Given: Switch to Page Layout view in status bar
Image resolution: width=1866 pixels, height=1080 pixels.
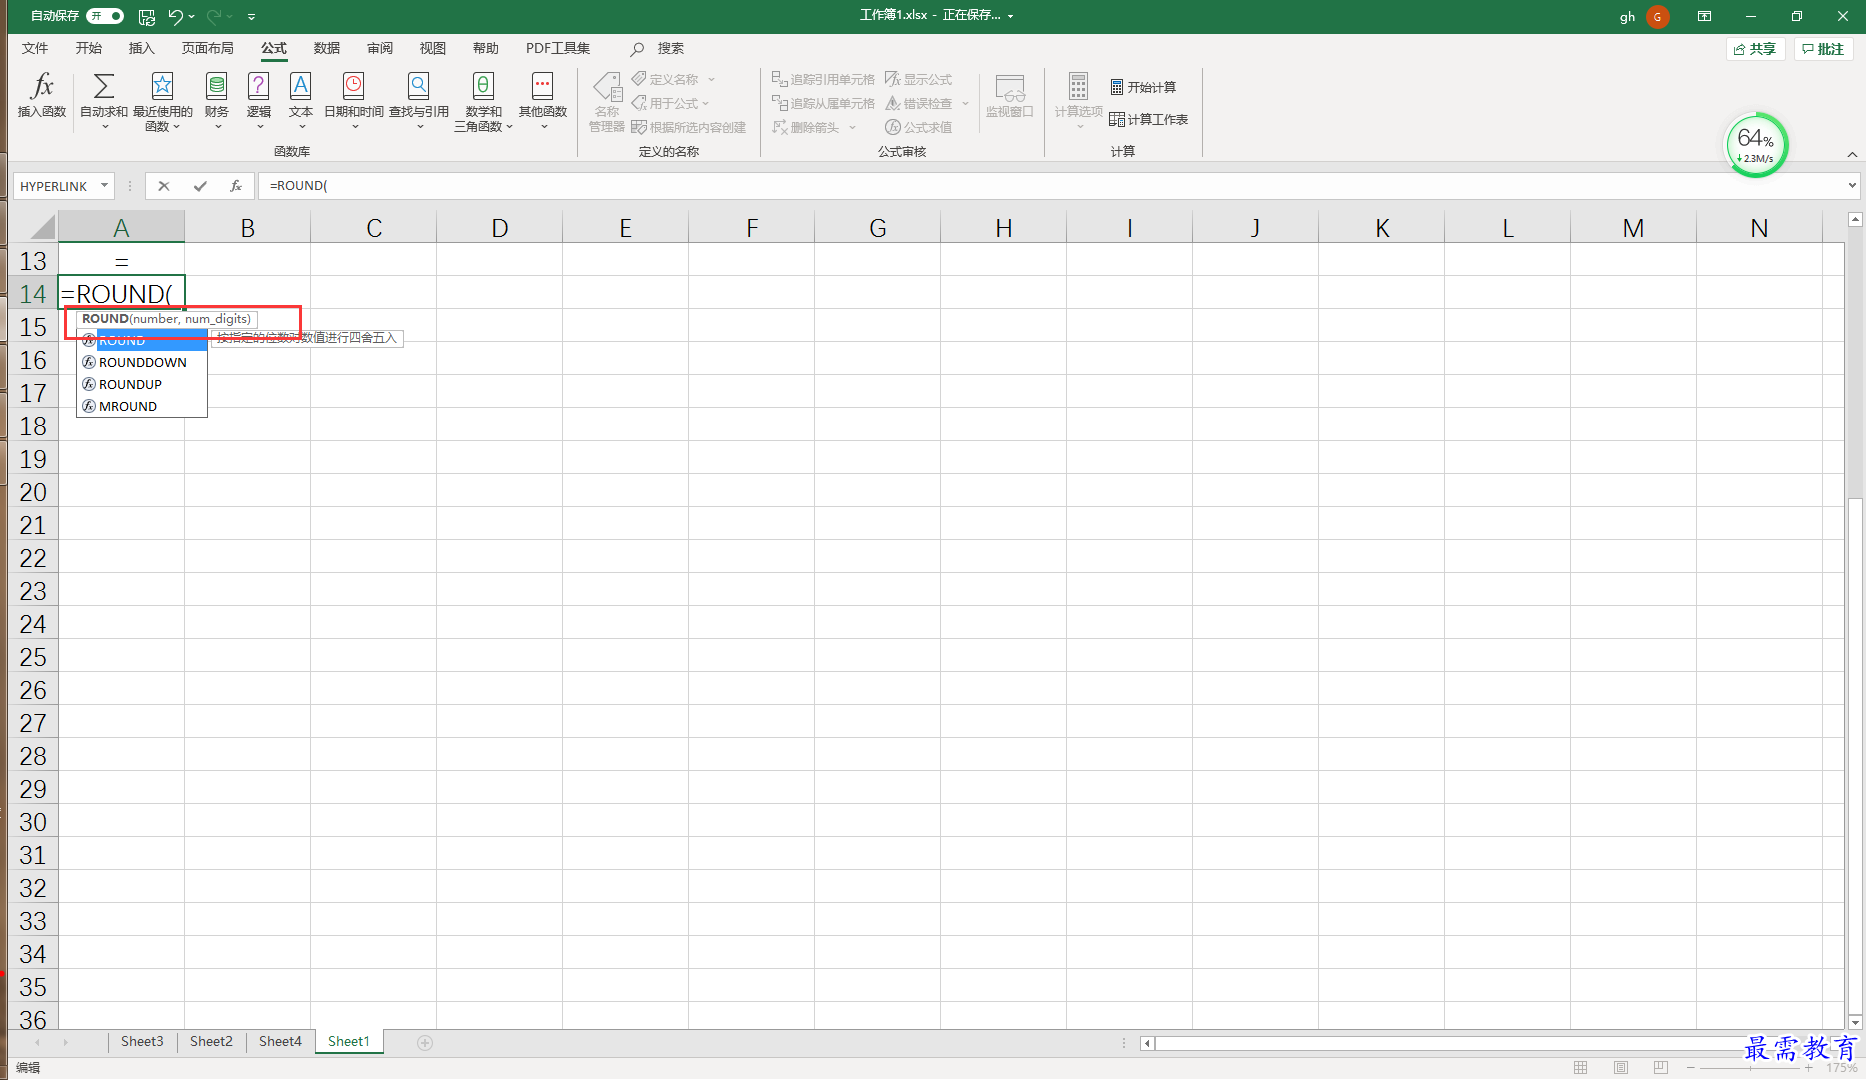Looking at the screenshot, I should 1621,1068.
